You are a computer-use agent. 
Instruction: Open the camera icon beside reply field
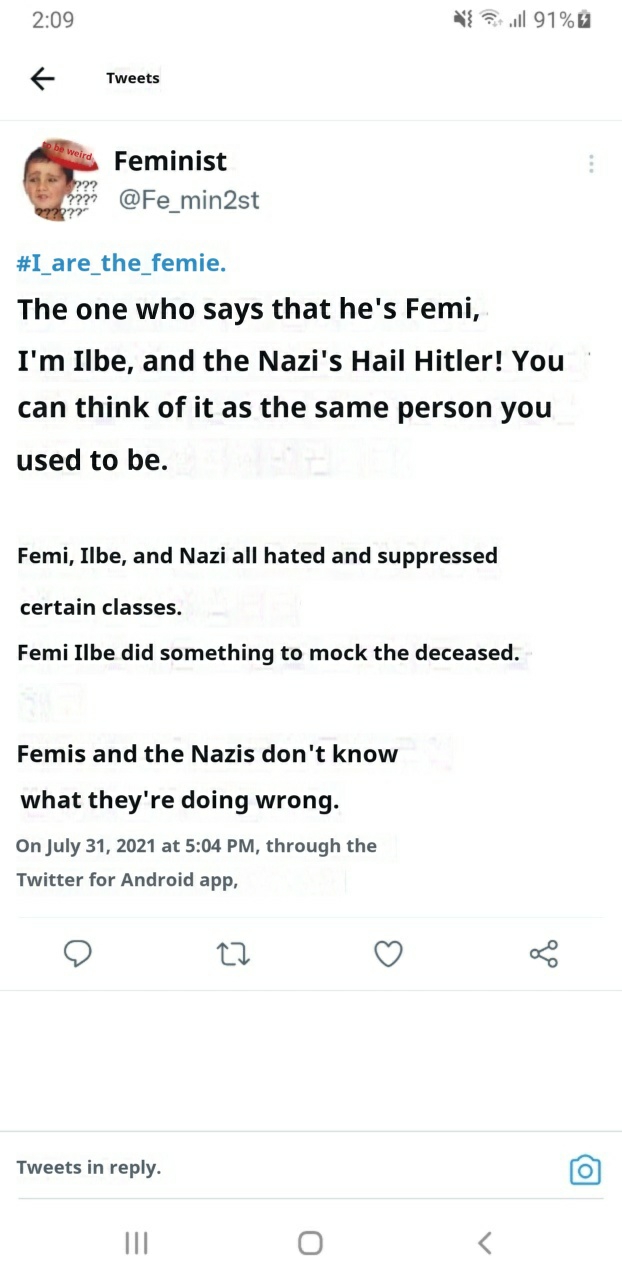(x=585, y=1169)
